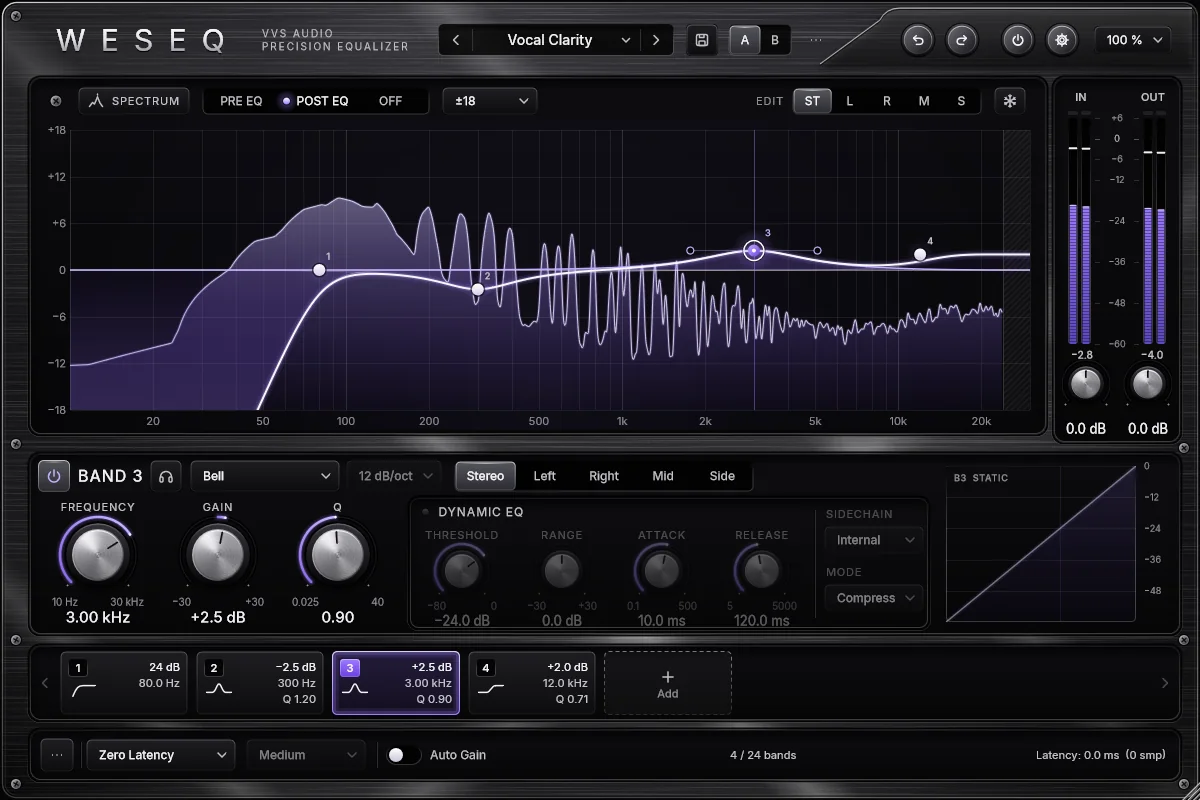Switch to preset slot B

[775, 40]
